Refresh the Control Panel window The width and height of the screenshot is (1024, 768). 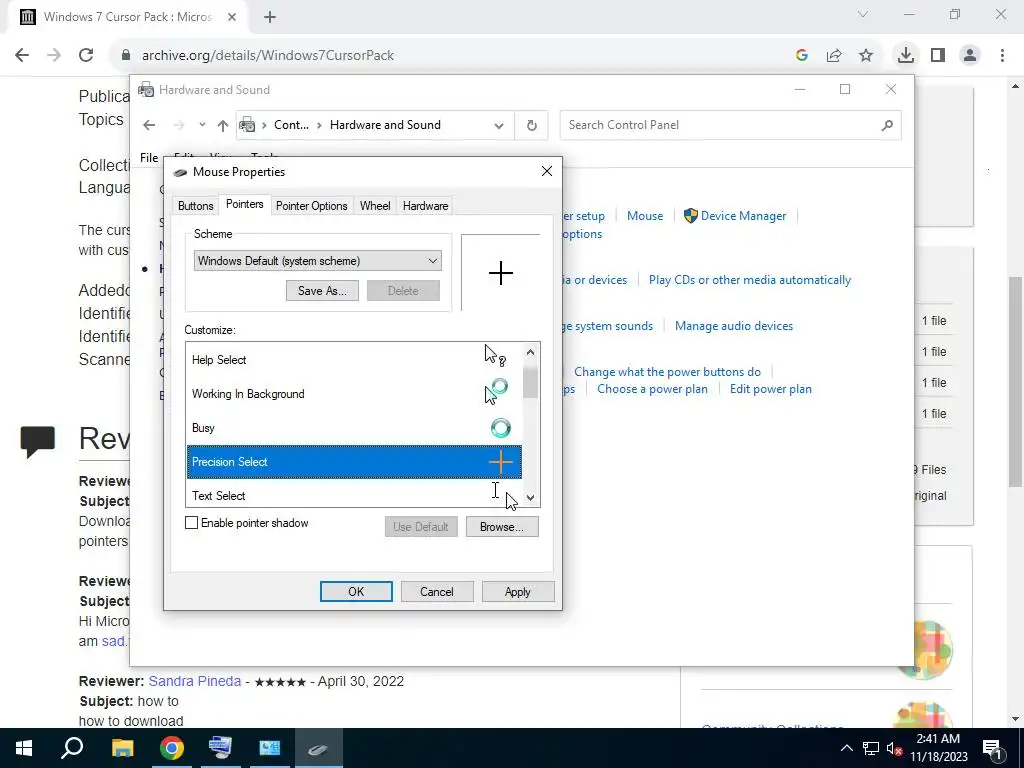532,125
